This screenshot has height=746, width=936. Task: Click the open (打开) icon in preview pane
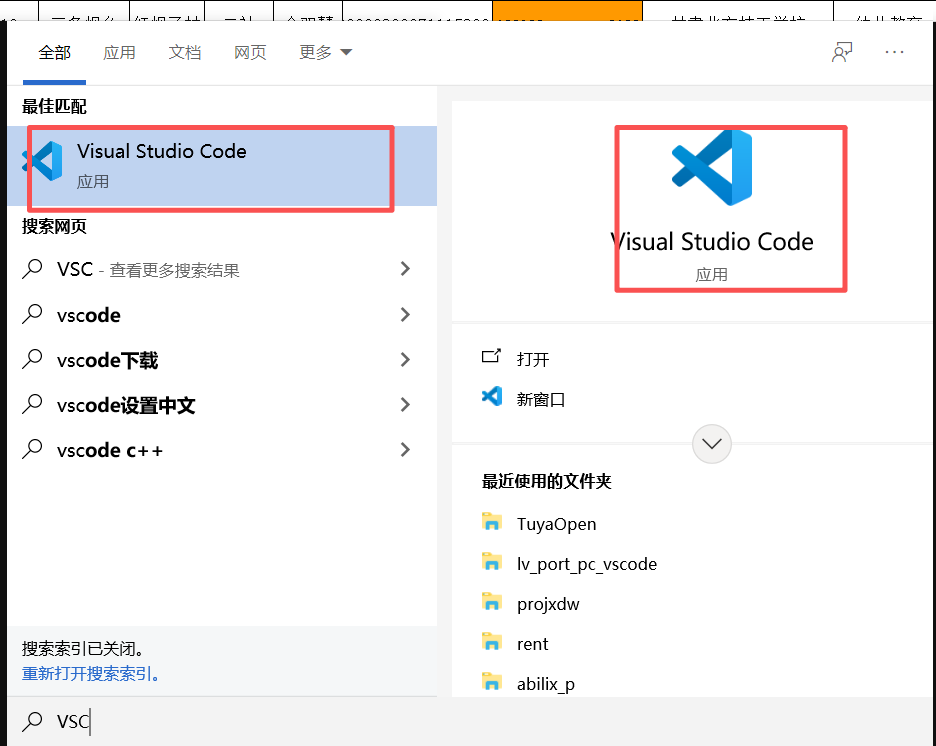pyautogui.click(x=491, y=357)
